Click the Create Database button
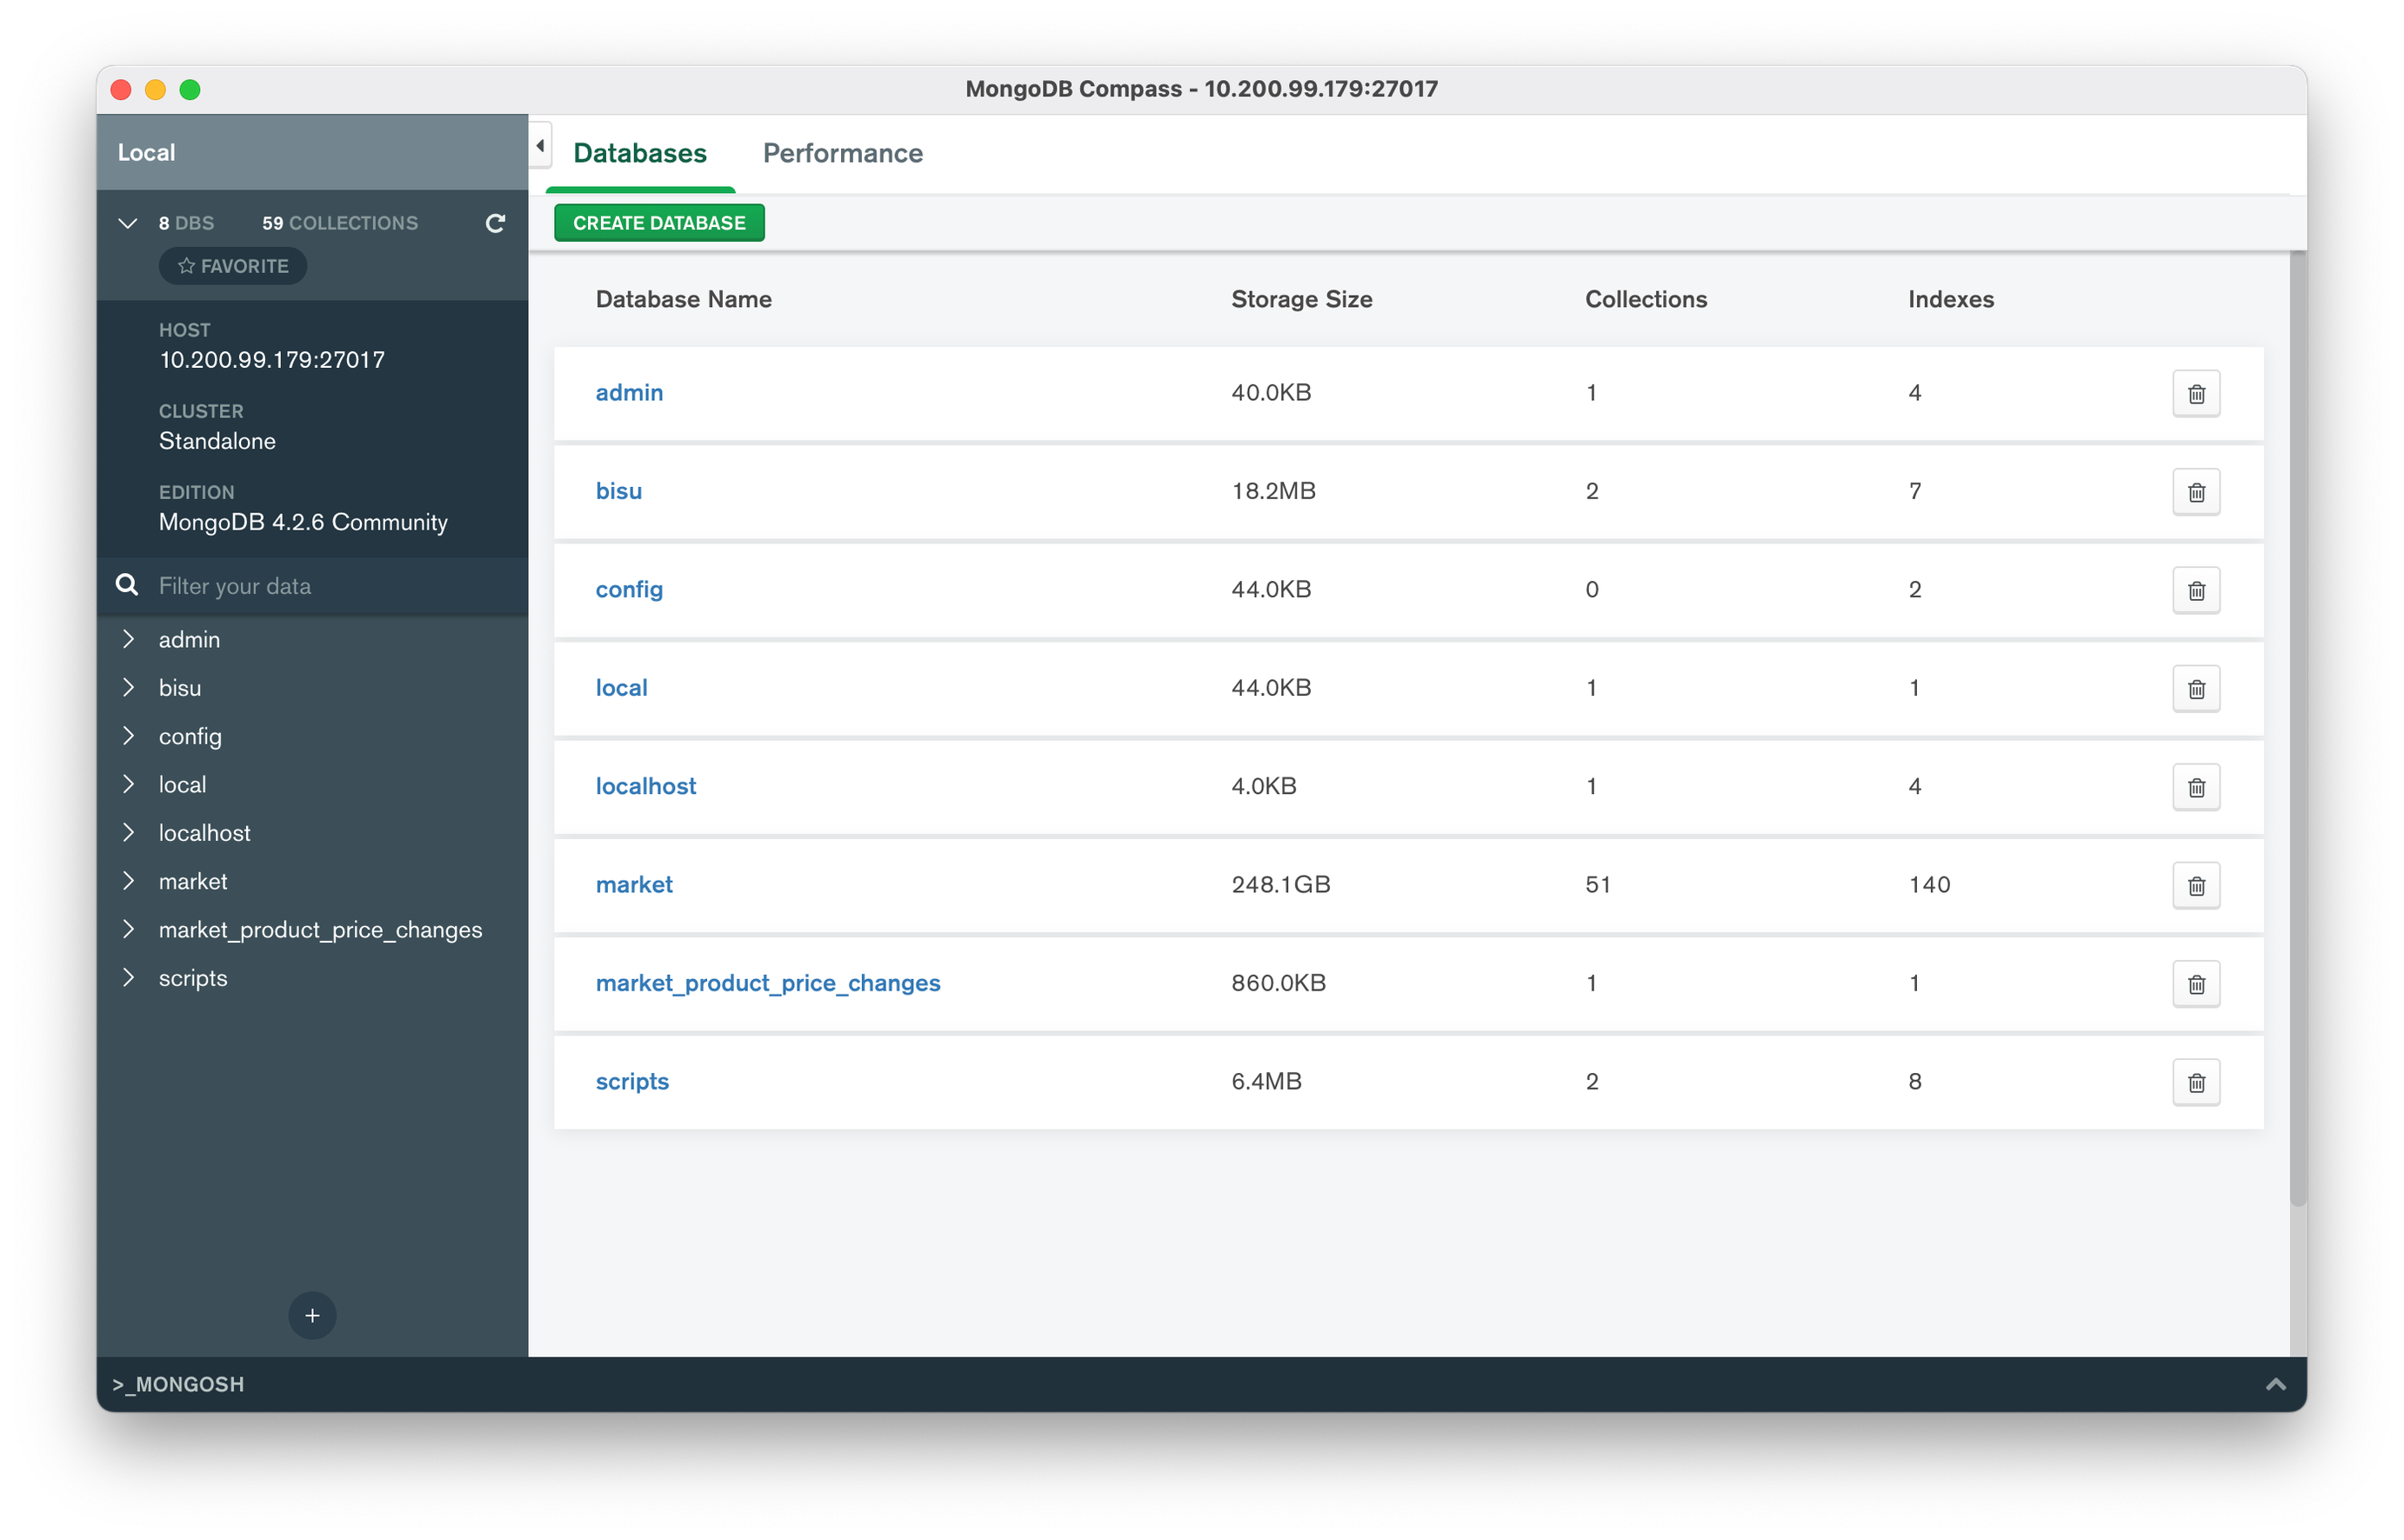Screen dimensions: 2404x1540 (659, 223)
